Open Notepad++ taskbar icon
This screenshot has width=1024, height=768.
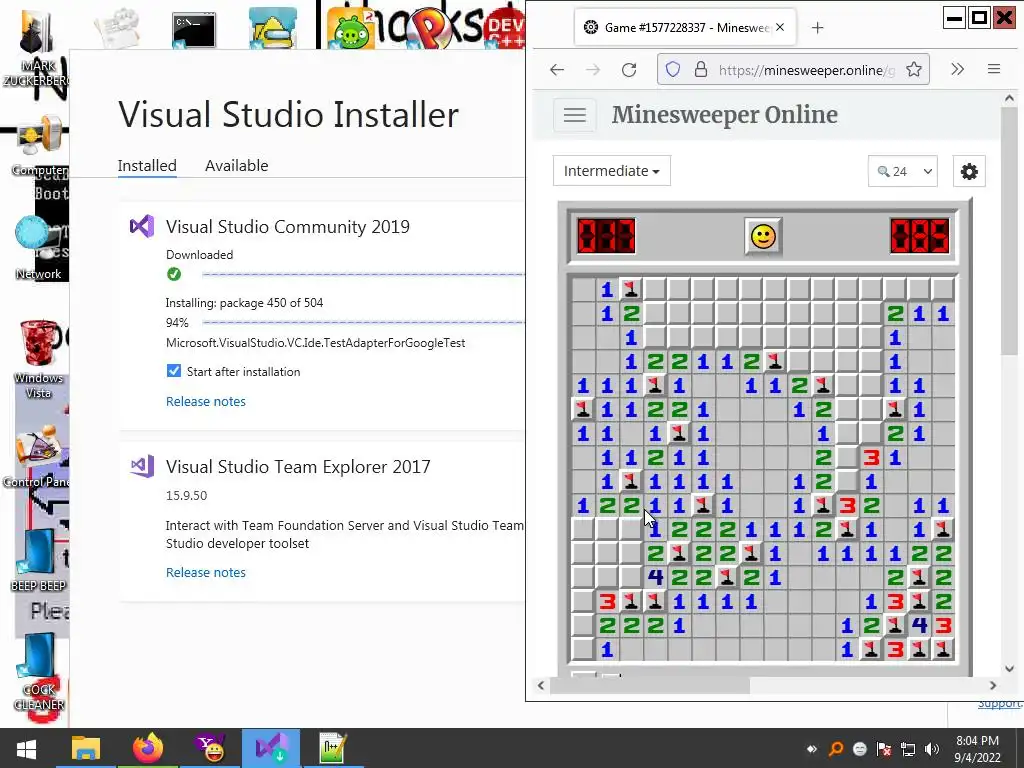click(332, 748)
